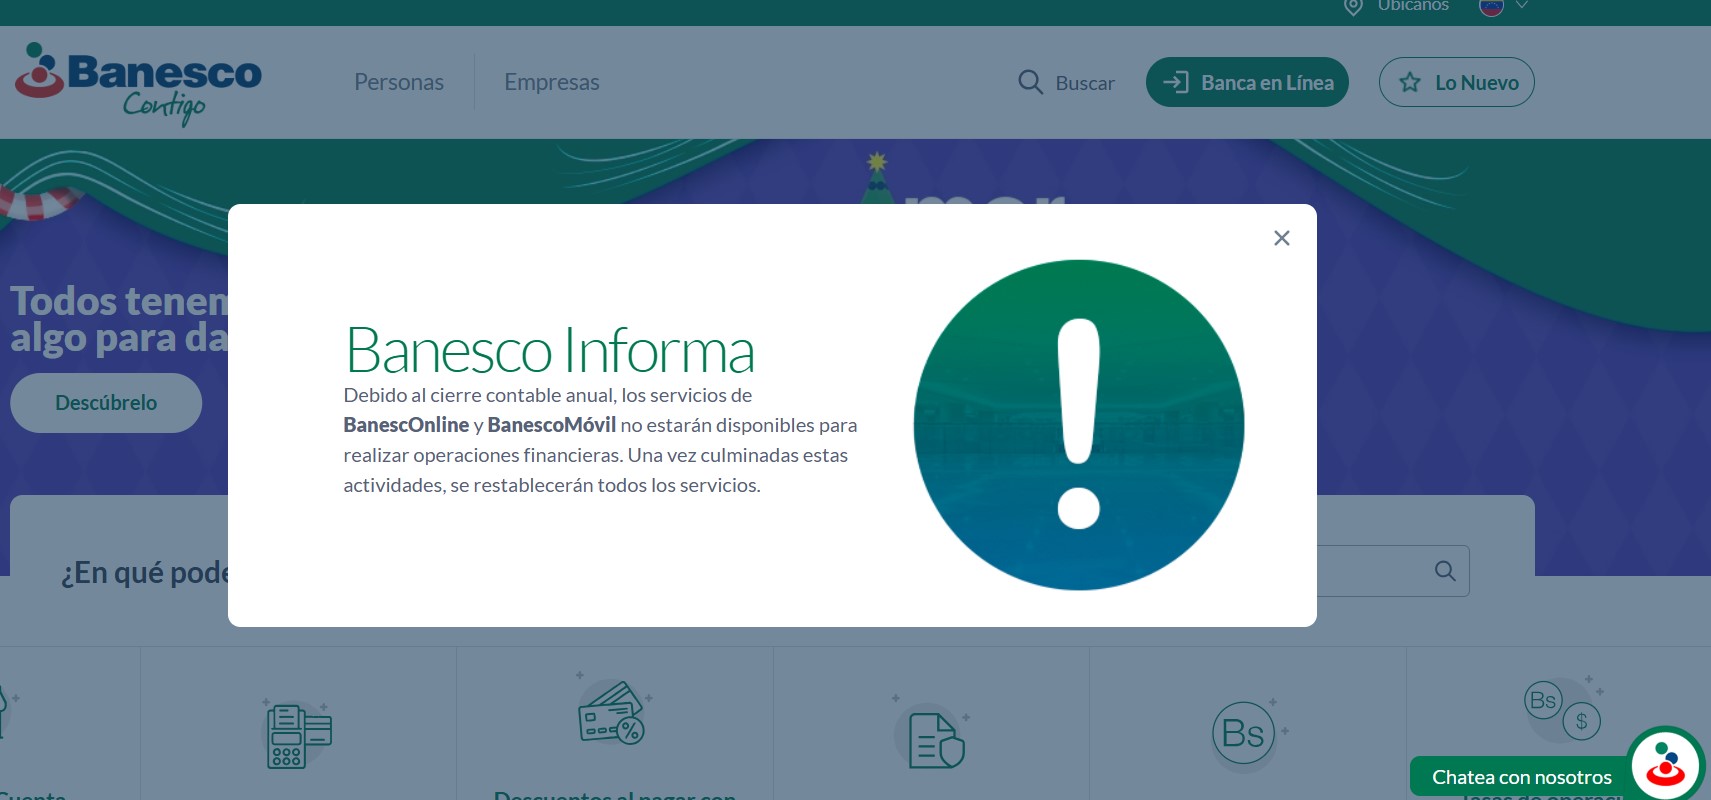The height and width of the screenshot is (800, 1711).
Task: Click the Descúbrelo button
Action: (106, 403)
